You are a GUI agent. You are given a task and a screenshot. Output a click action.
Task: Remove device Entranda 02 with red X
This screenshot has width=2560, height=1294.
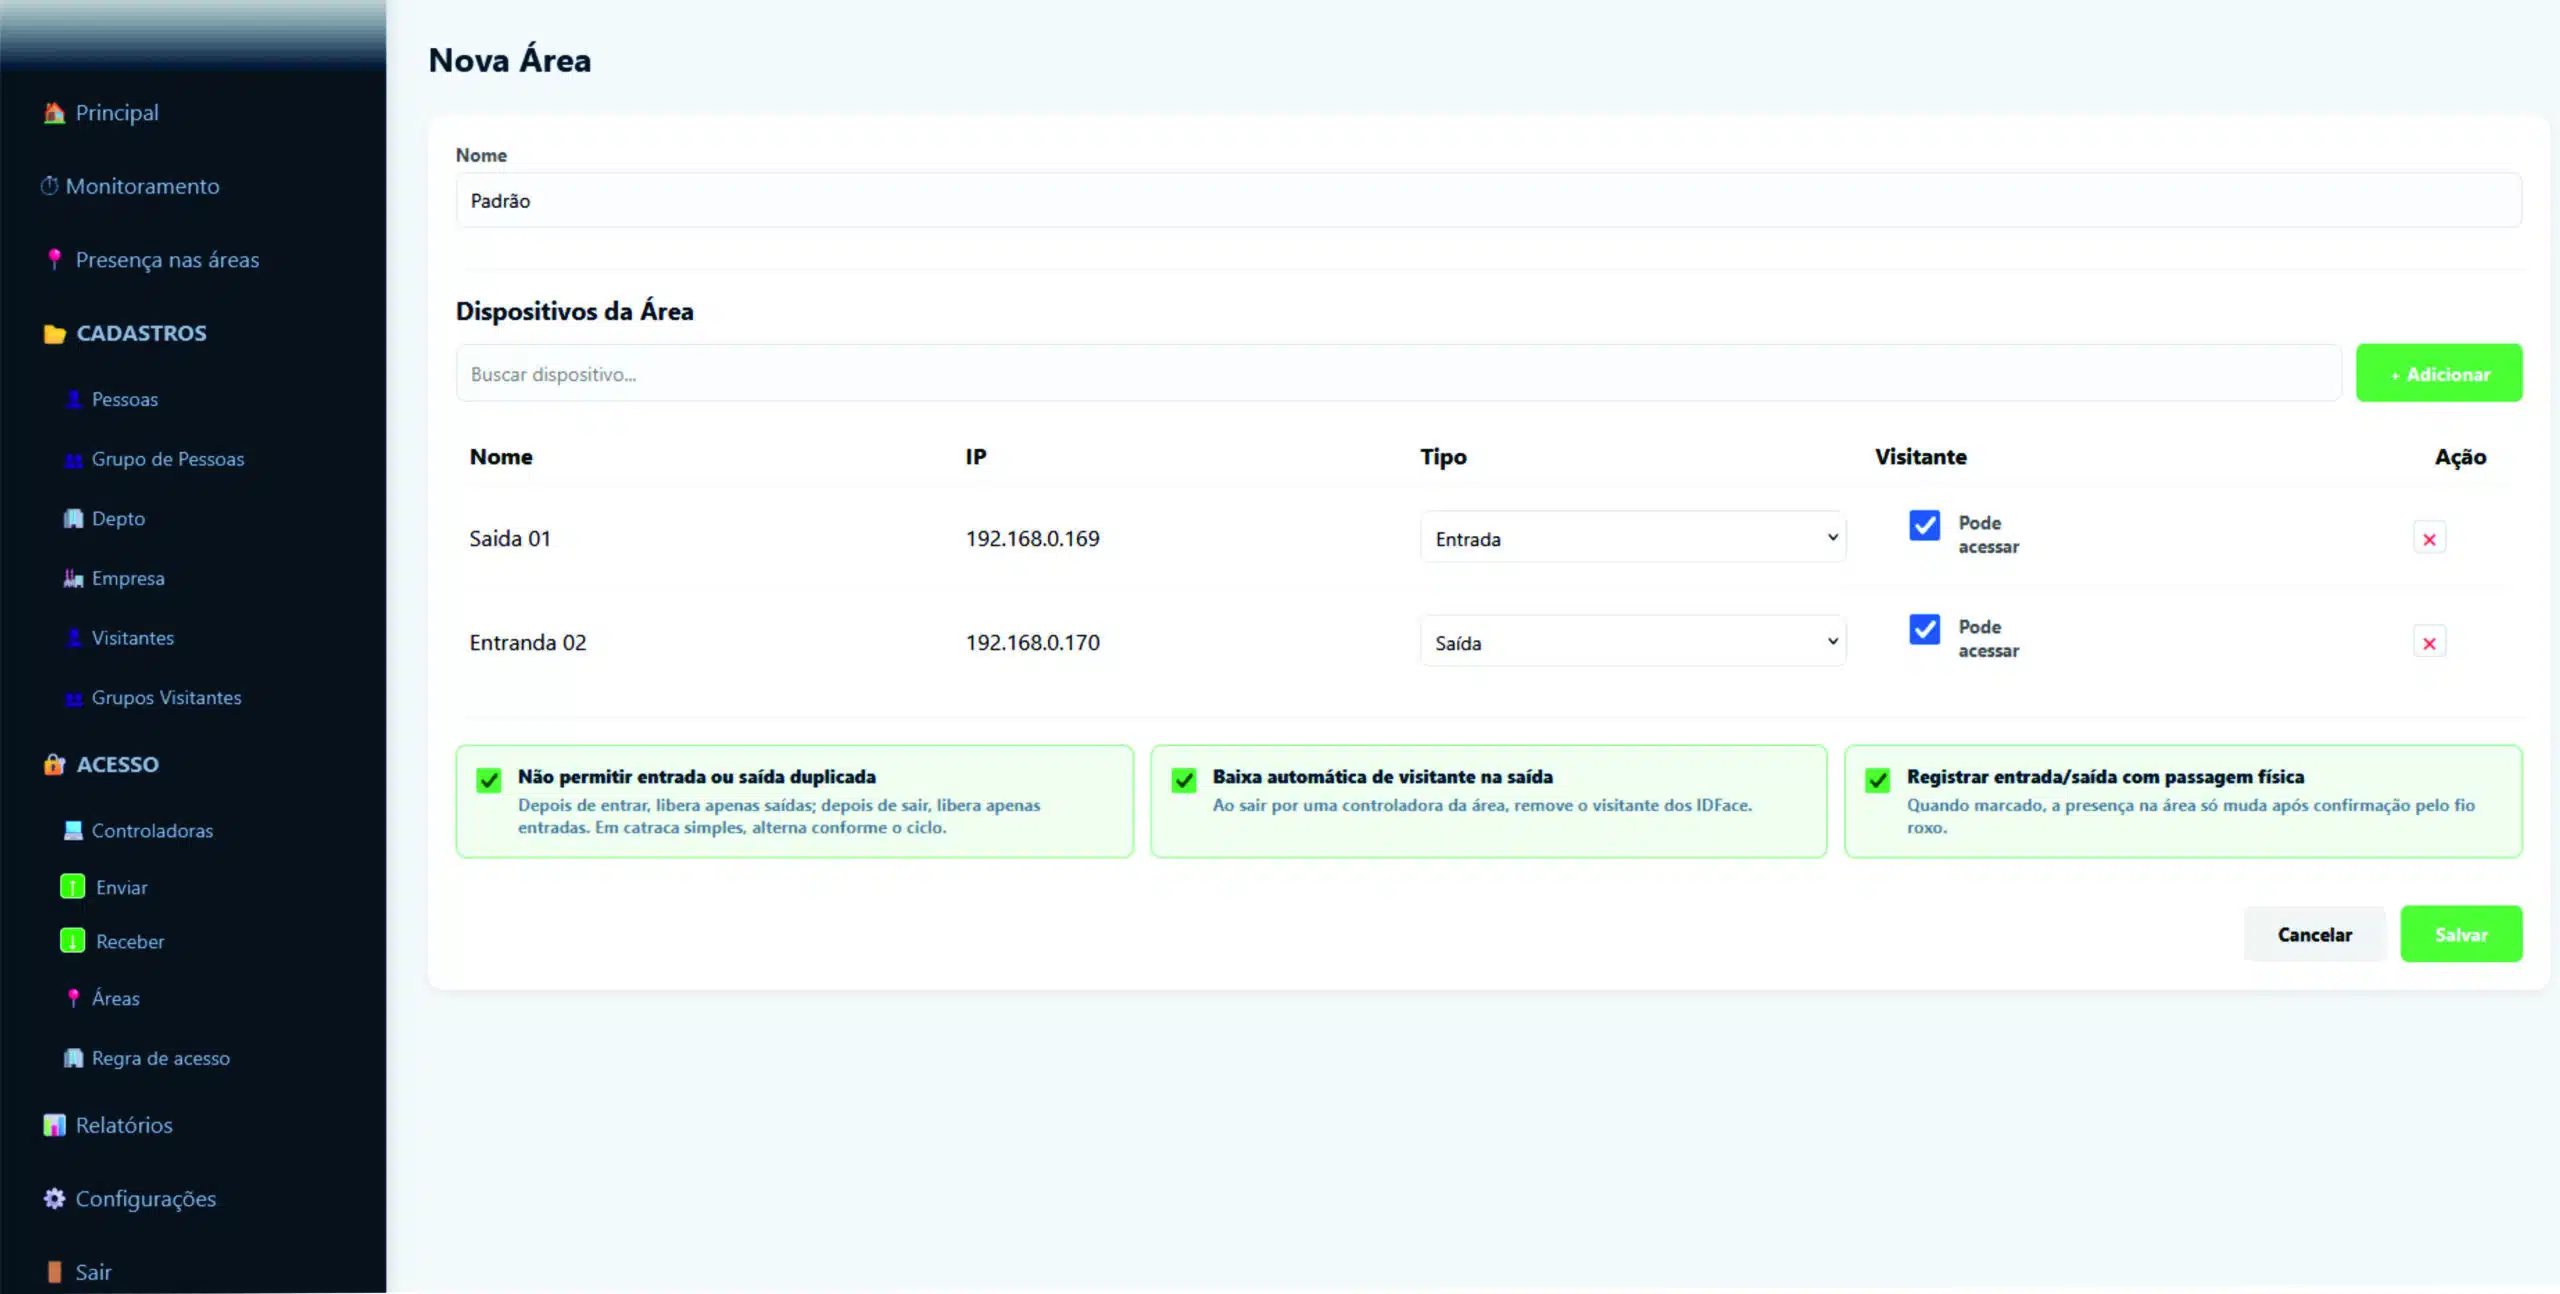point(2429,643)
